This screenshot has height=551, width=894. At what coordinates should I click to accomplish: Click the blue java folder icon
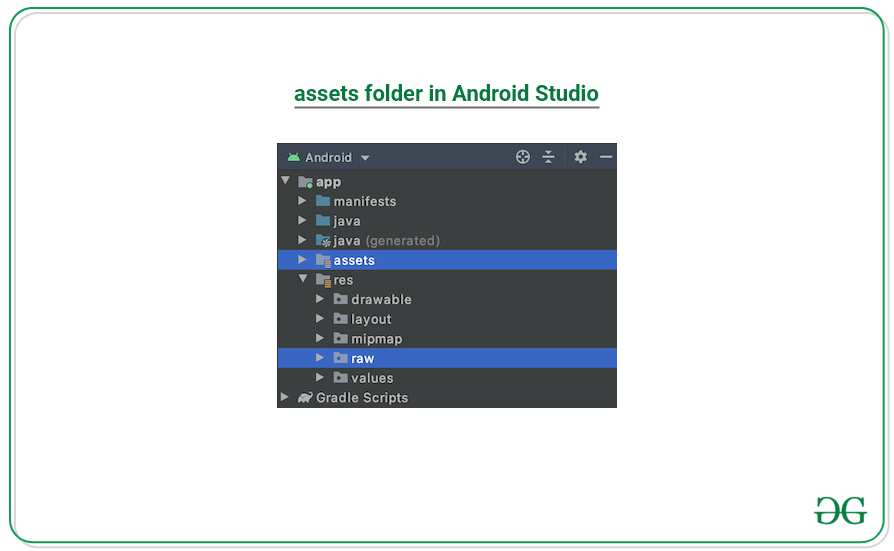tap(323, 220)
